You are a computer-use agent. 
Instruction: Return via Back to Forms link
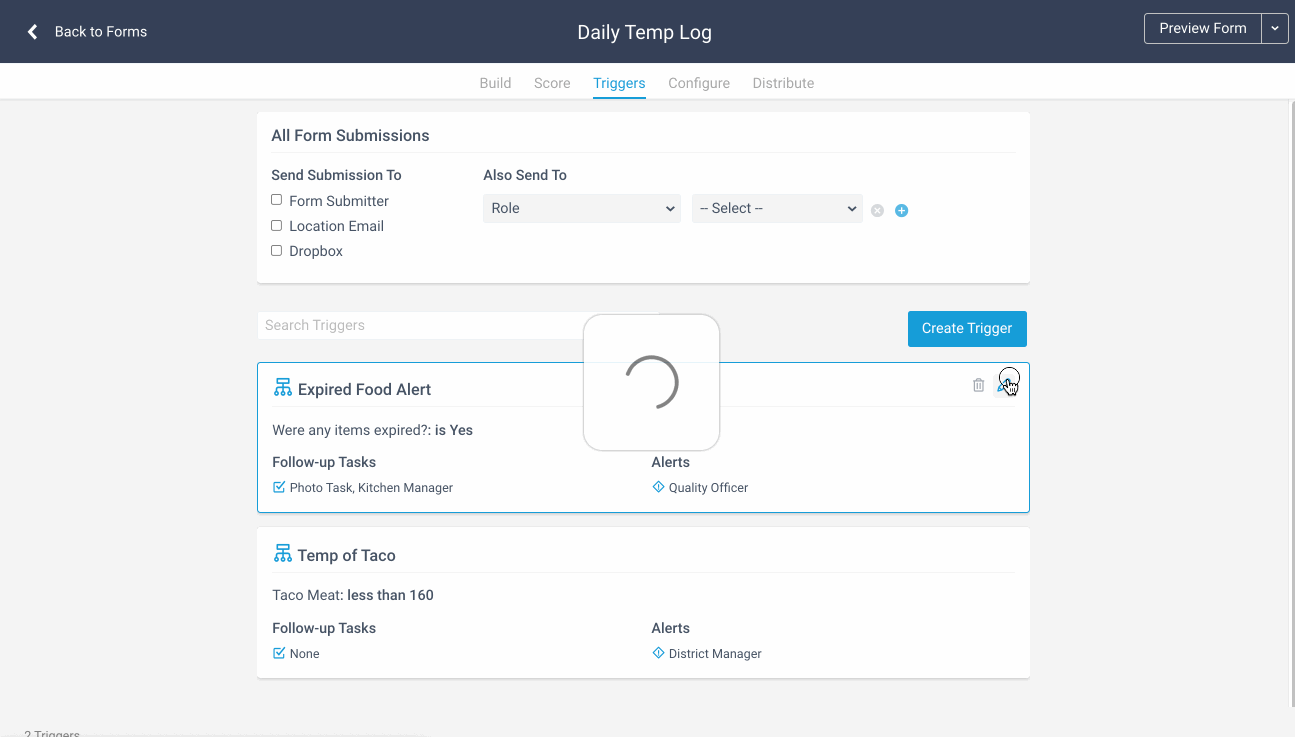coord(101,32)
